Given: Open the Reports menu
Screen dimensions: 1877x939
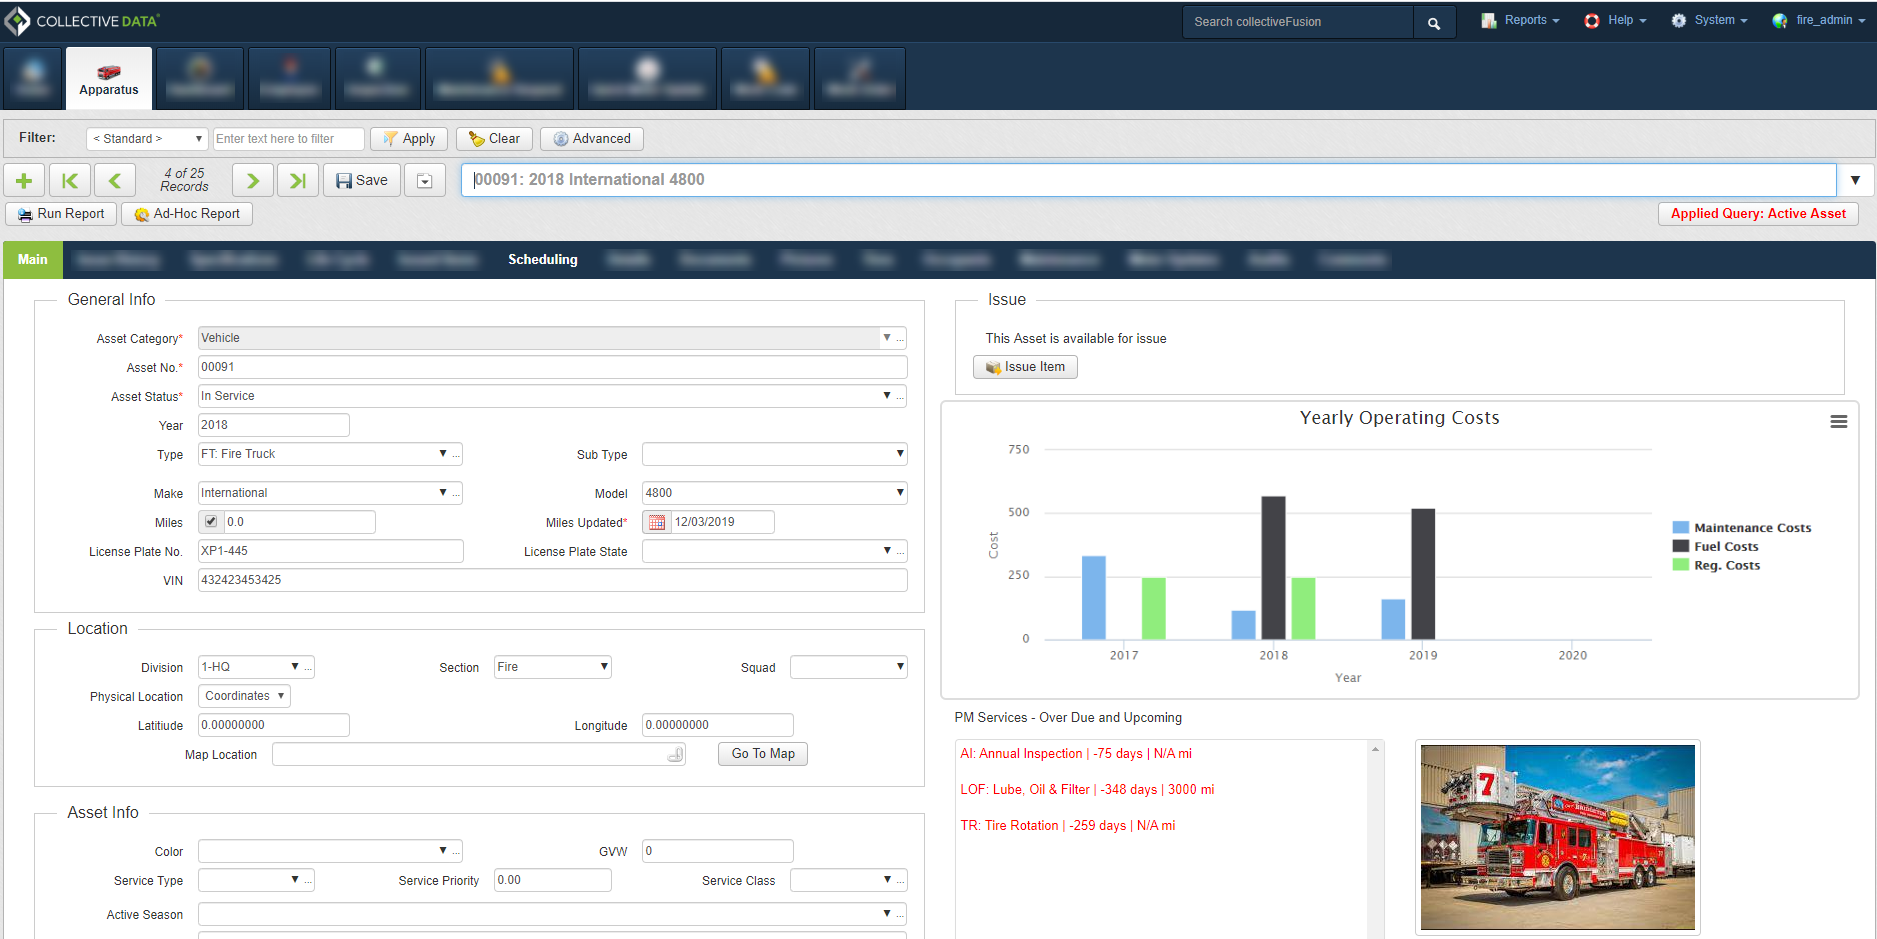Looking at the screenshot, I should (x=1521, y=21).
